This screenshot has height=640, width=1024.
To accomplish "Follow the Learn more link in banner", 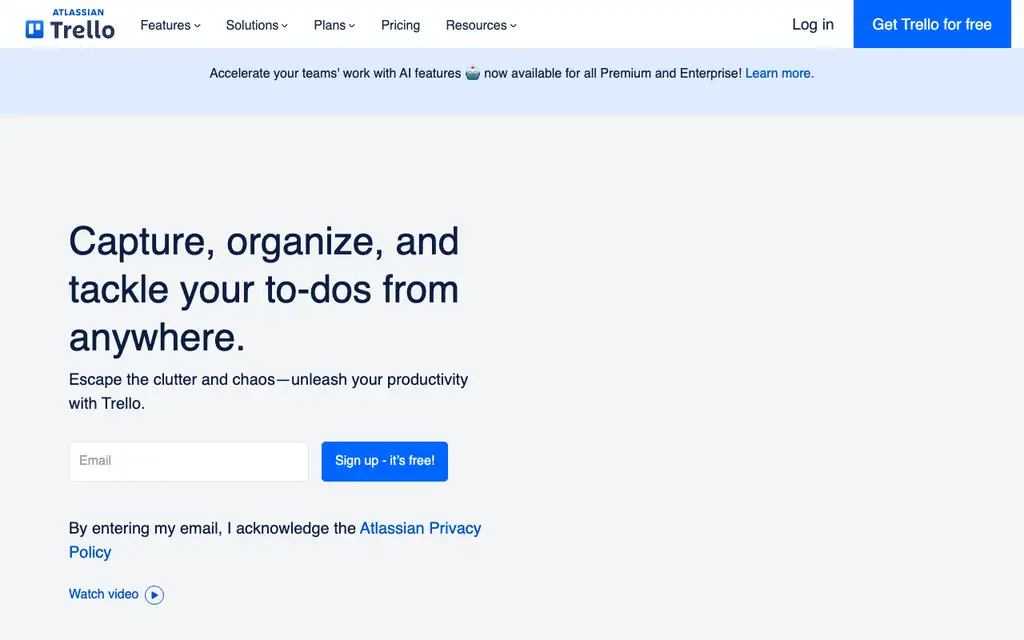I will click(779, 73).
